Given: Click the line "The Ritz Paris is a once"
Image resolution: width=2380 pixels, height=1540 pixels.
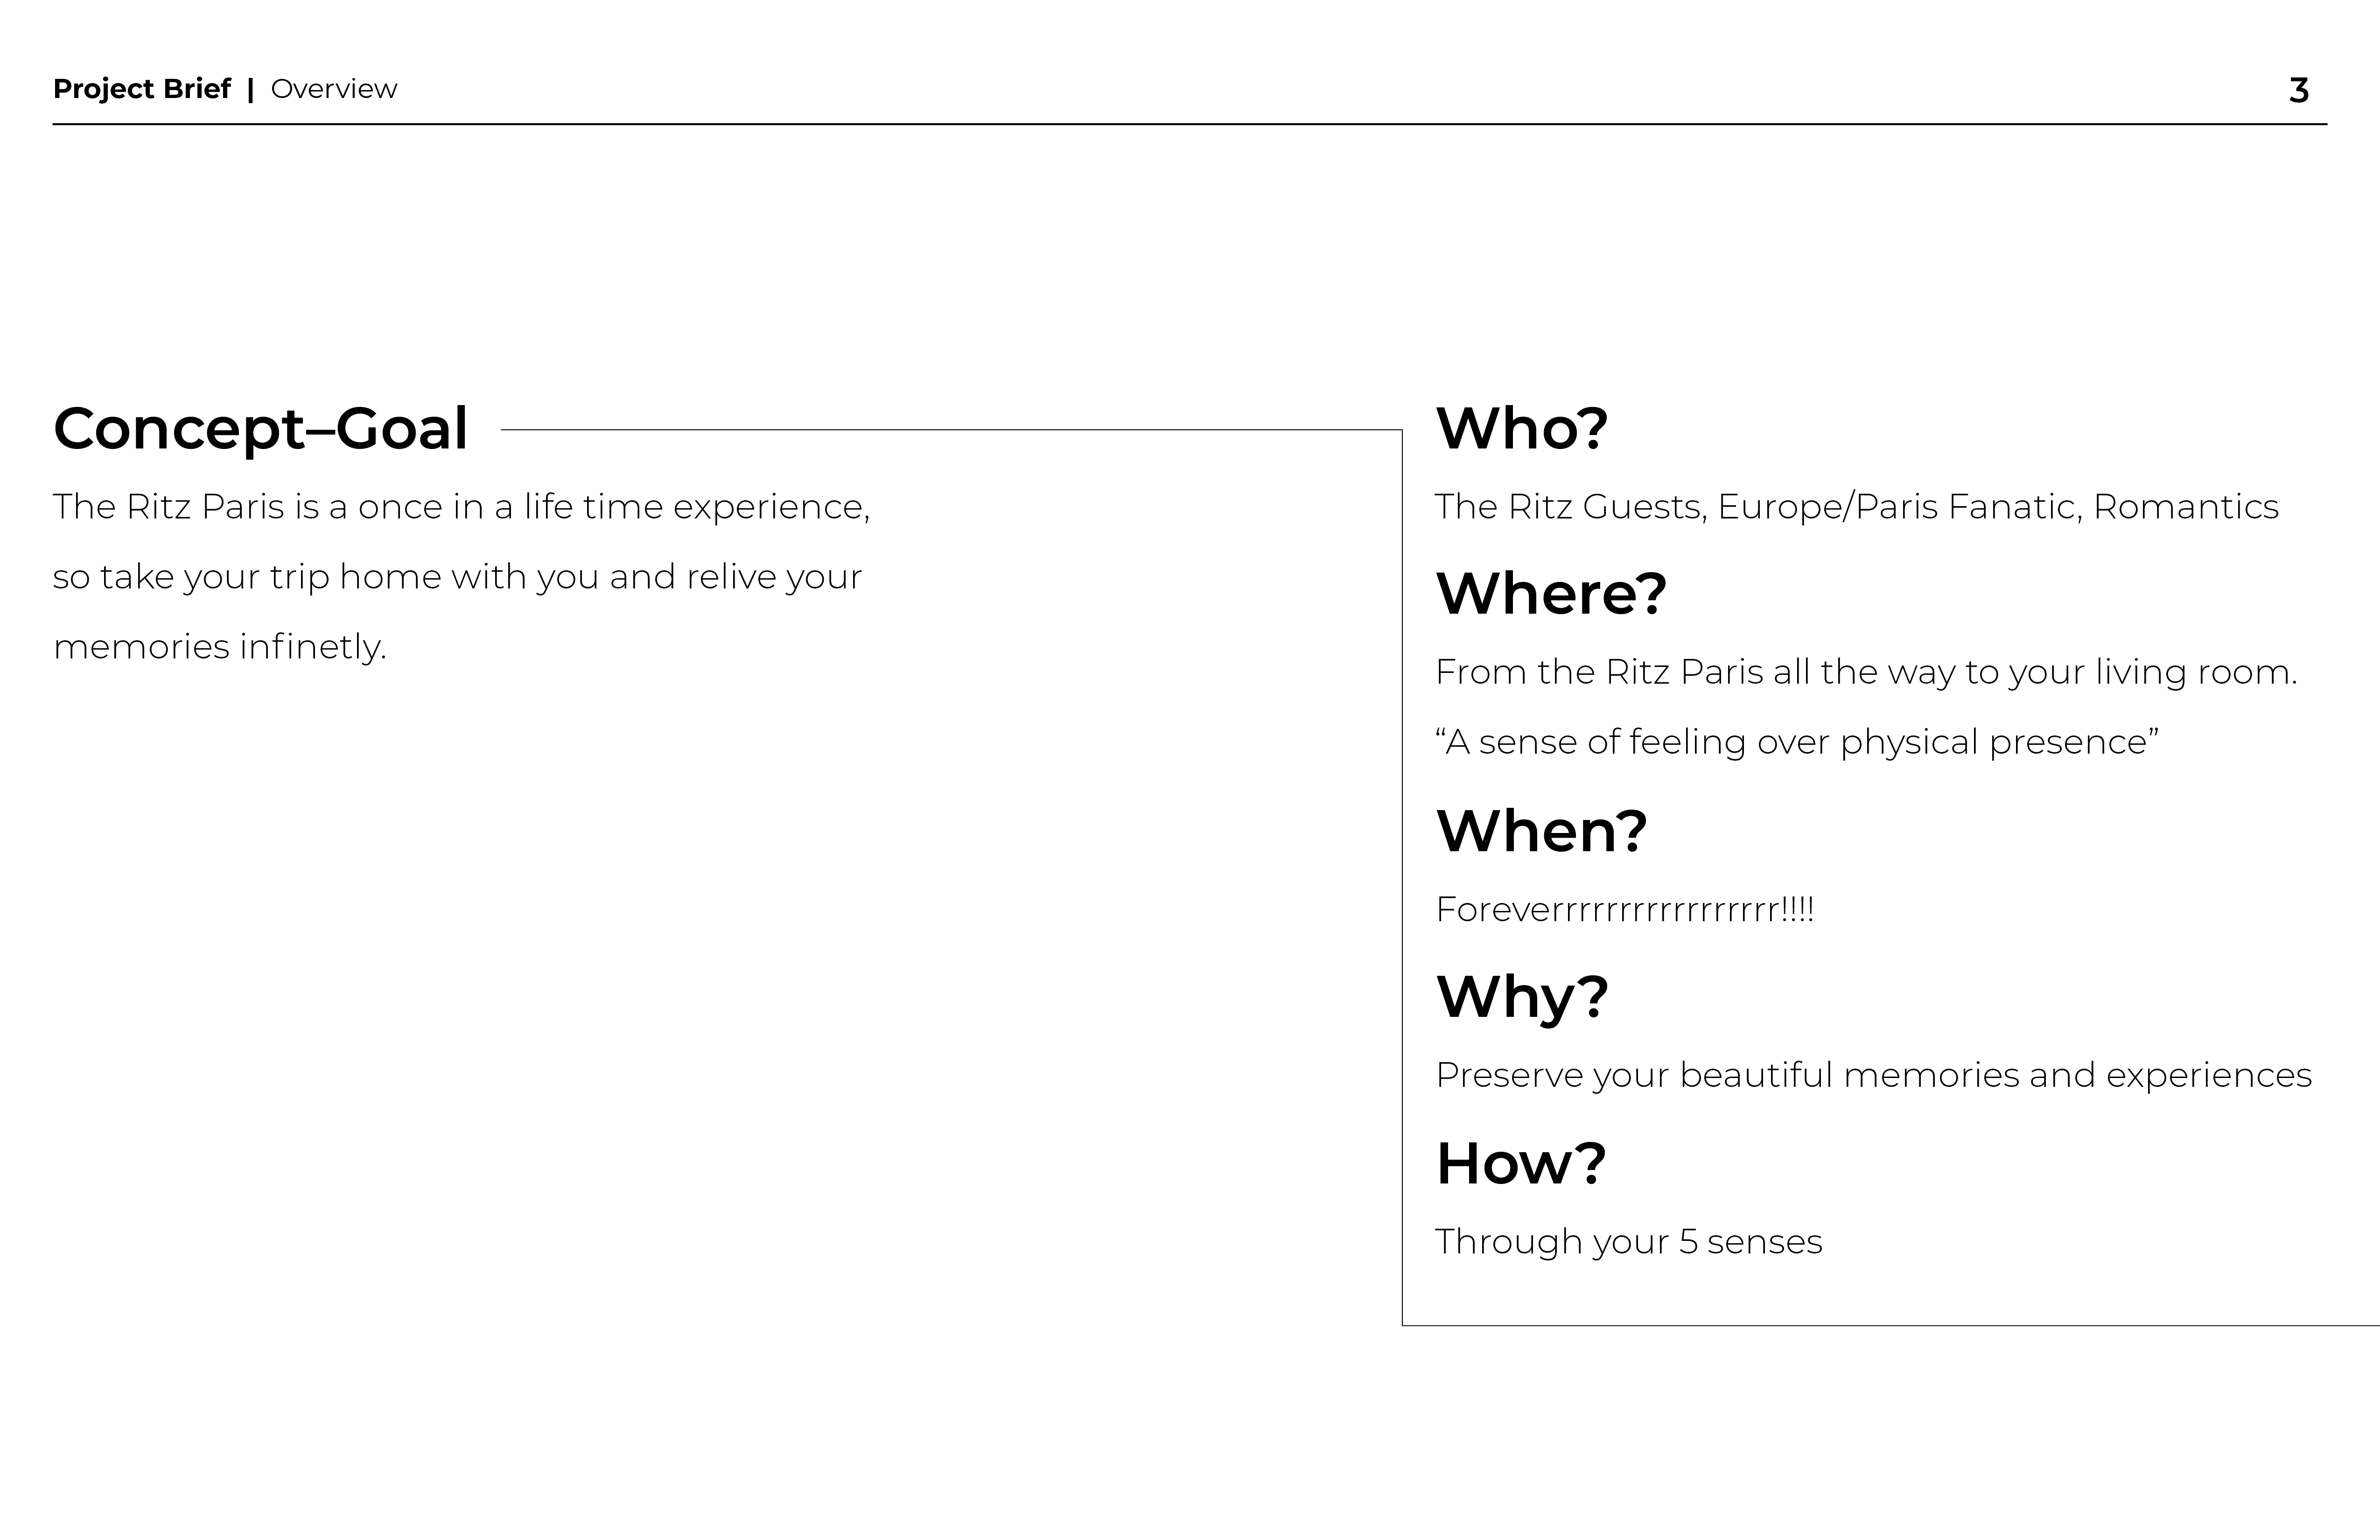Looking at the screenshot, I should [x=461, y=507].
